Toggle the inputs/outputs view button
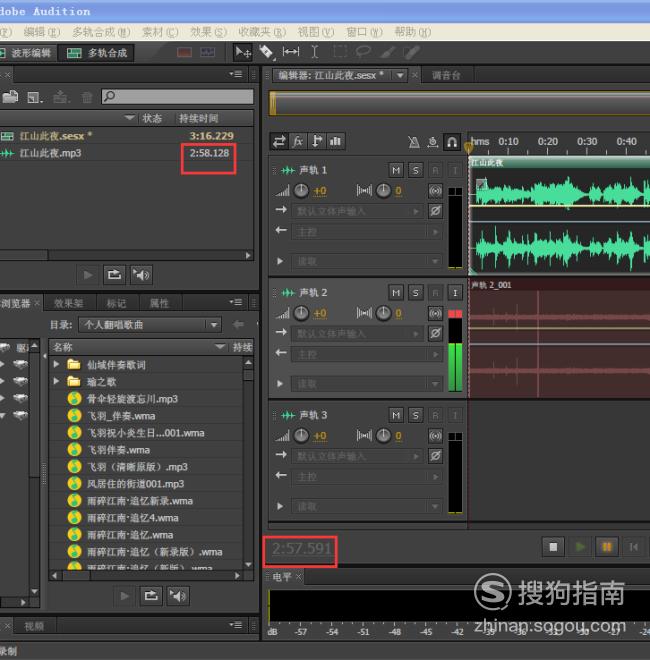Viewport: 650px width, 660px height. (x=279, y=141)
